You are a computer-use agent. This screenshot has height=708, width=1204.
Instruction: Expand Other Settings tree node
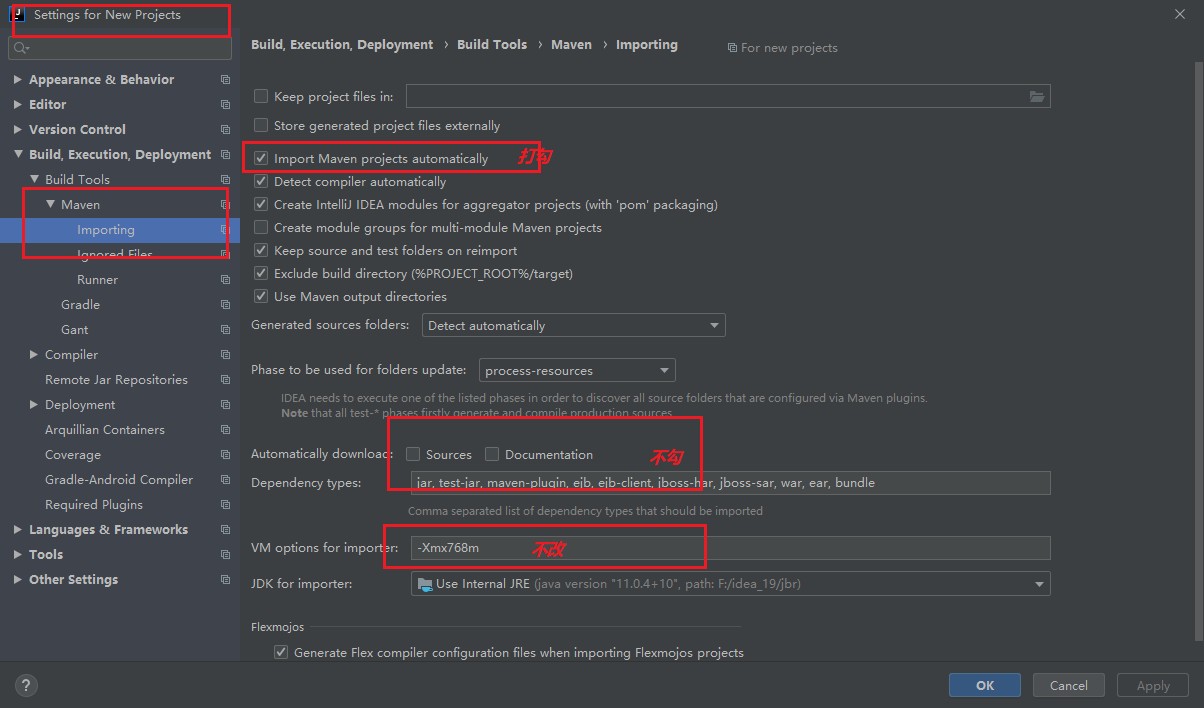point(18,580)
